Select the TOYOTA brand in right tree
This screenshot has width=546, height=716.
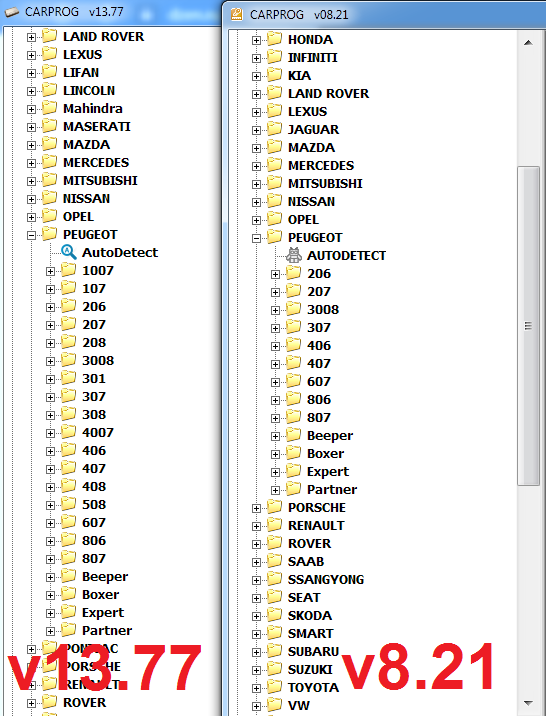coord(313,687)
